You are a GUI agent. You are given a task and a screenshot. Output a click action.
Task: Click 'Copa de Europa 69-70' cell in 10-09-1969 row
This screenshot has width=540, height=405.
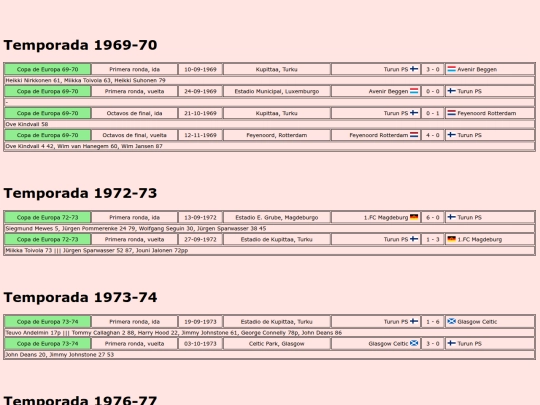tap(48, 69)
